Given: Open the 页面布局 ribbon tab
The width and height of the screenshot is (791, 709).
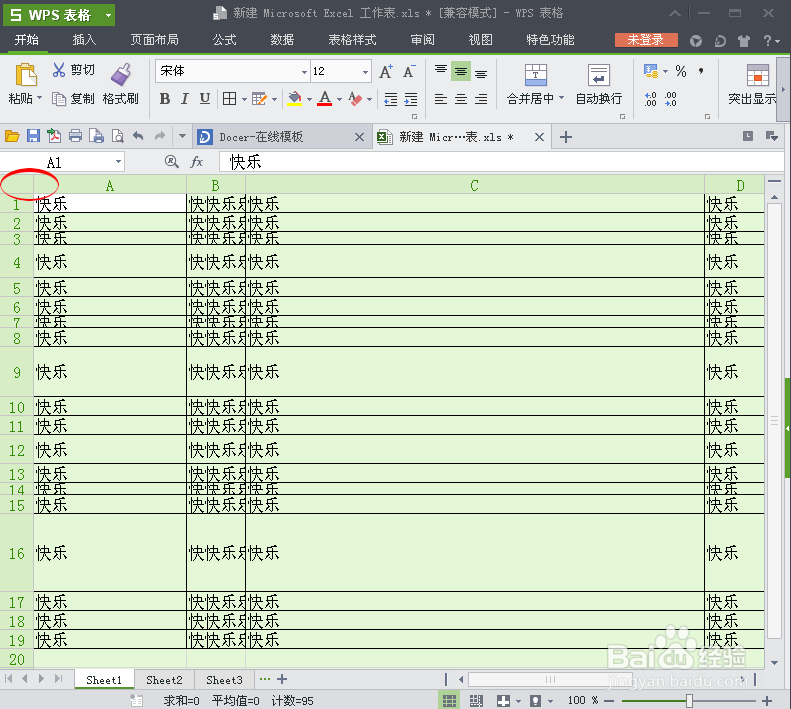Looking at the screenshot, I should coord(154,39).
